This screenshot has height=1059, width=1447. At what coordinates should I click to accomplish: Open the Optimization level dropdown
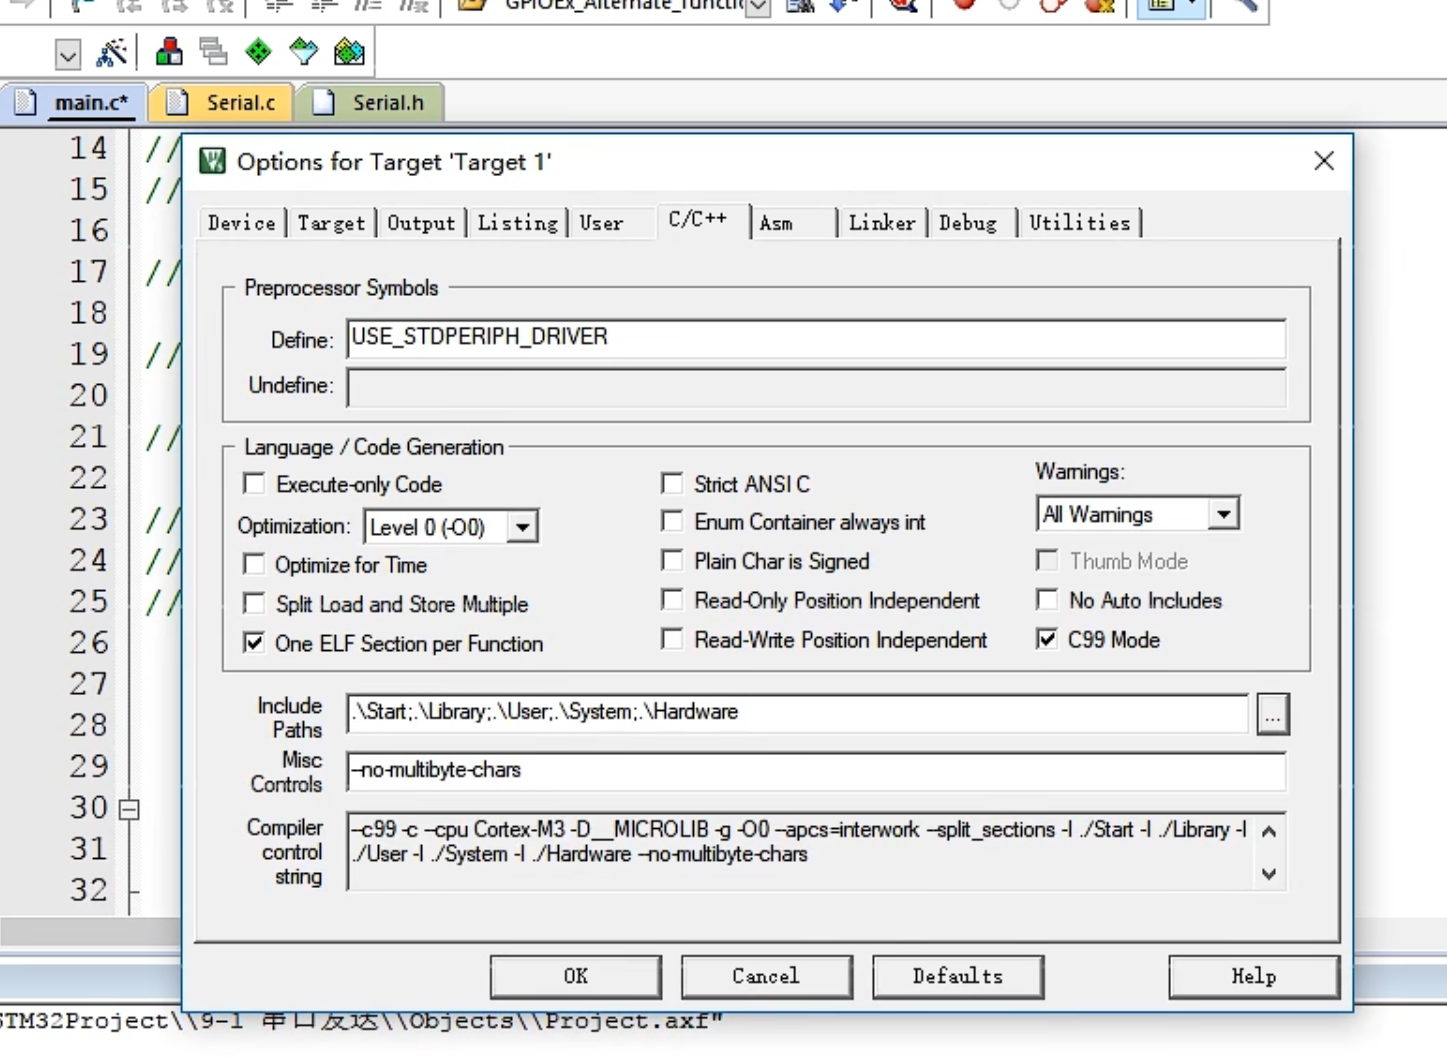pos(522,527)
